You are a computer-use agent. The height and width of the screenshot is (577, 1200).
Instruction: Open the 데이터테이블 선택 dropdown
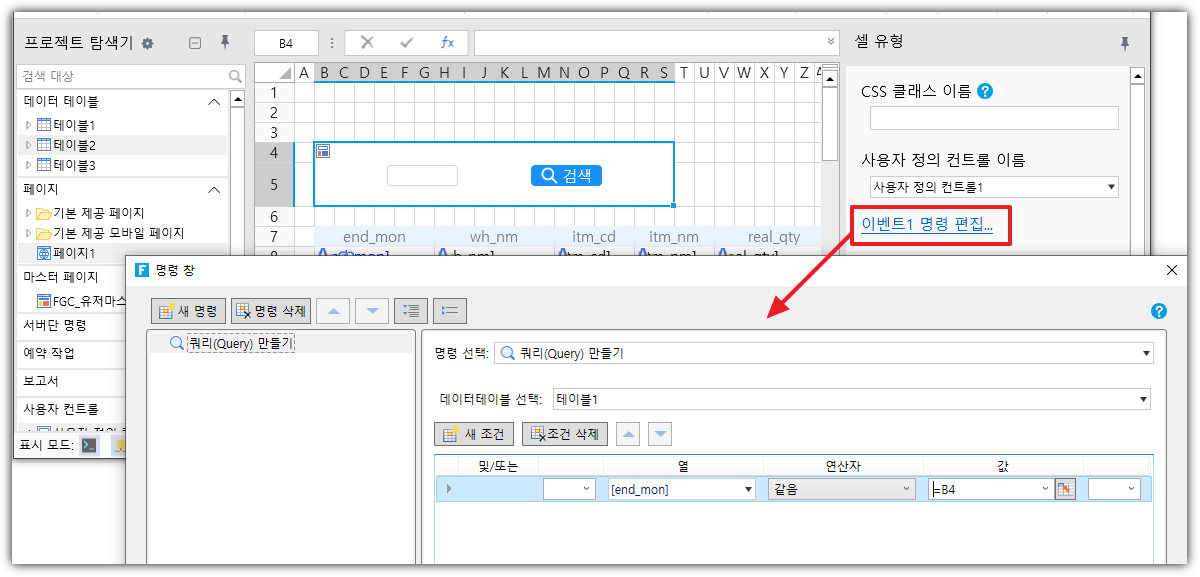[1143, 400]
